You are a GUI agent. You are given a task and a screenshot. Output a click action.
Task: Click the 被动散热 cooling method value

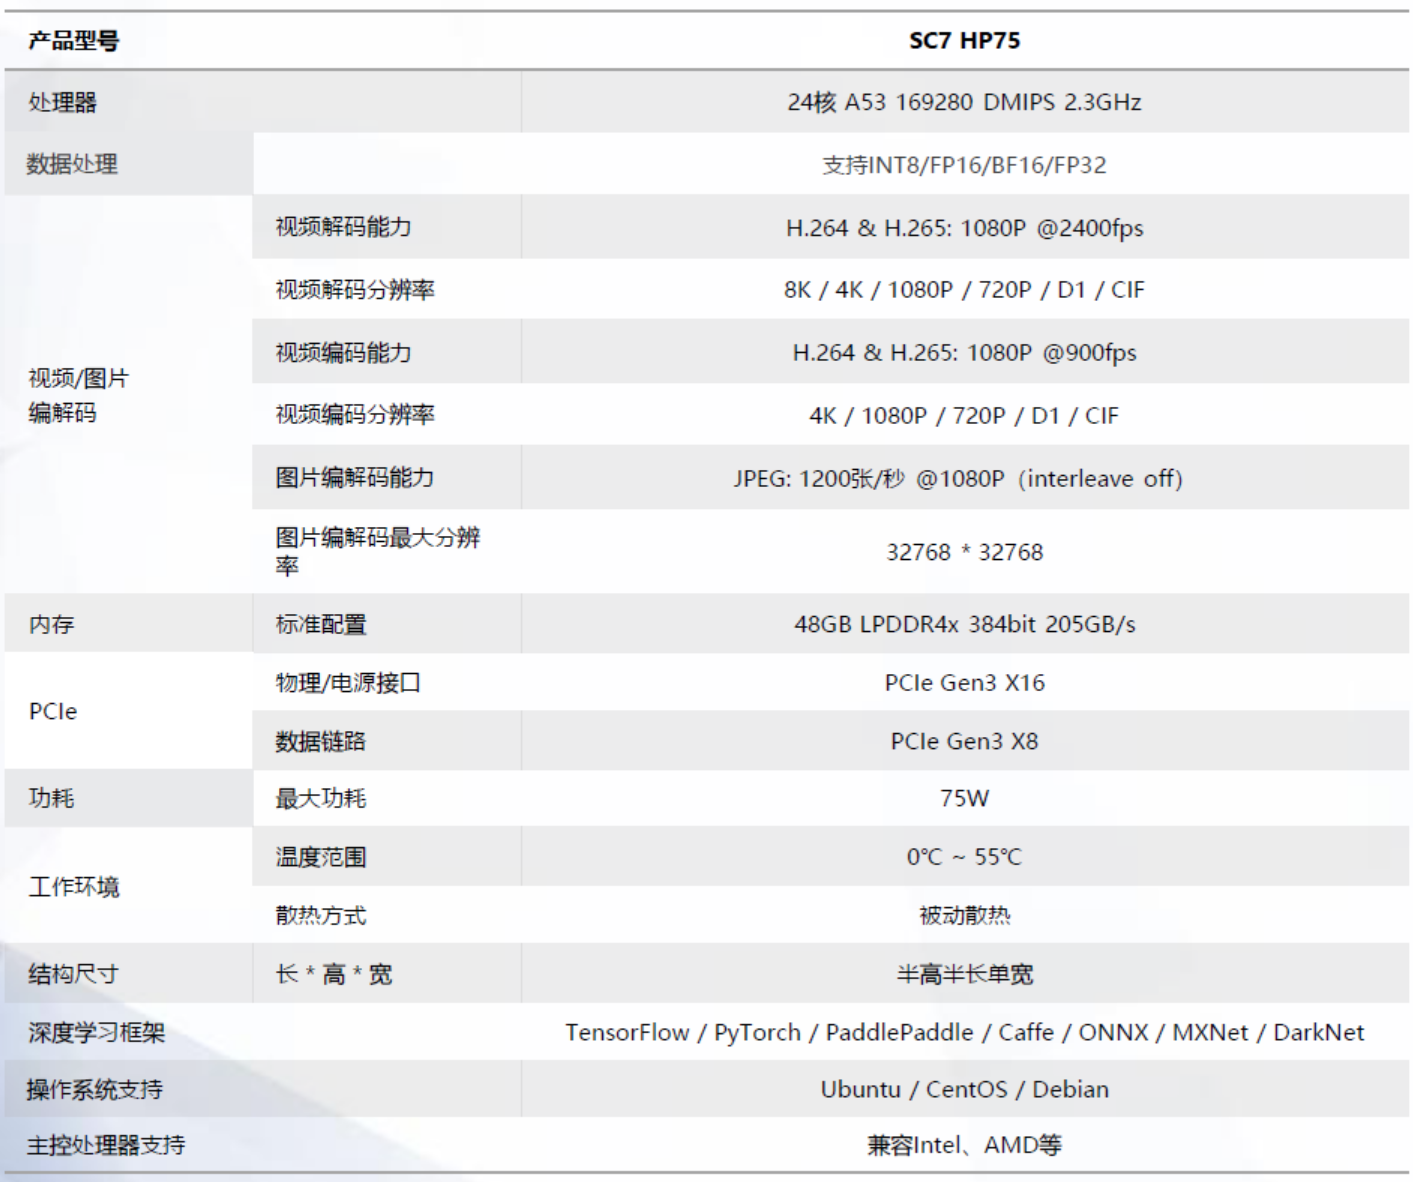point(964,915)
